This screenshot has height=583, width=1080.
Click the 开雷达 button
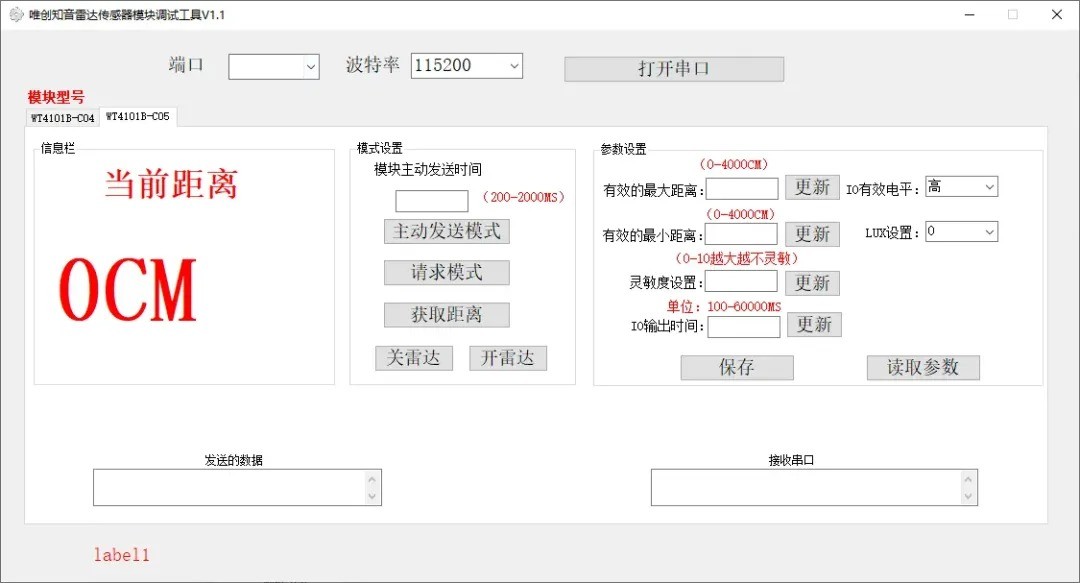(x=508, y=358)
